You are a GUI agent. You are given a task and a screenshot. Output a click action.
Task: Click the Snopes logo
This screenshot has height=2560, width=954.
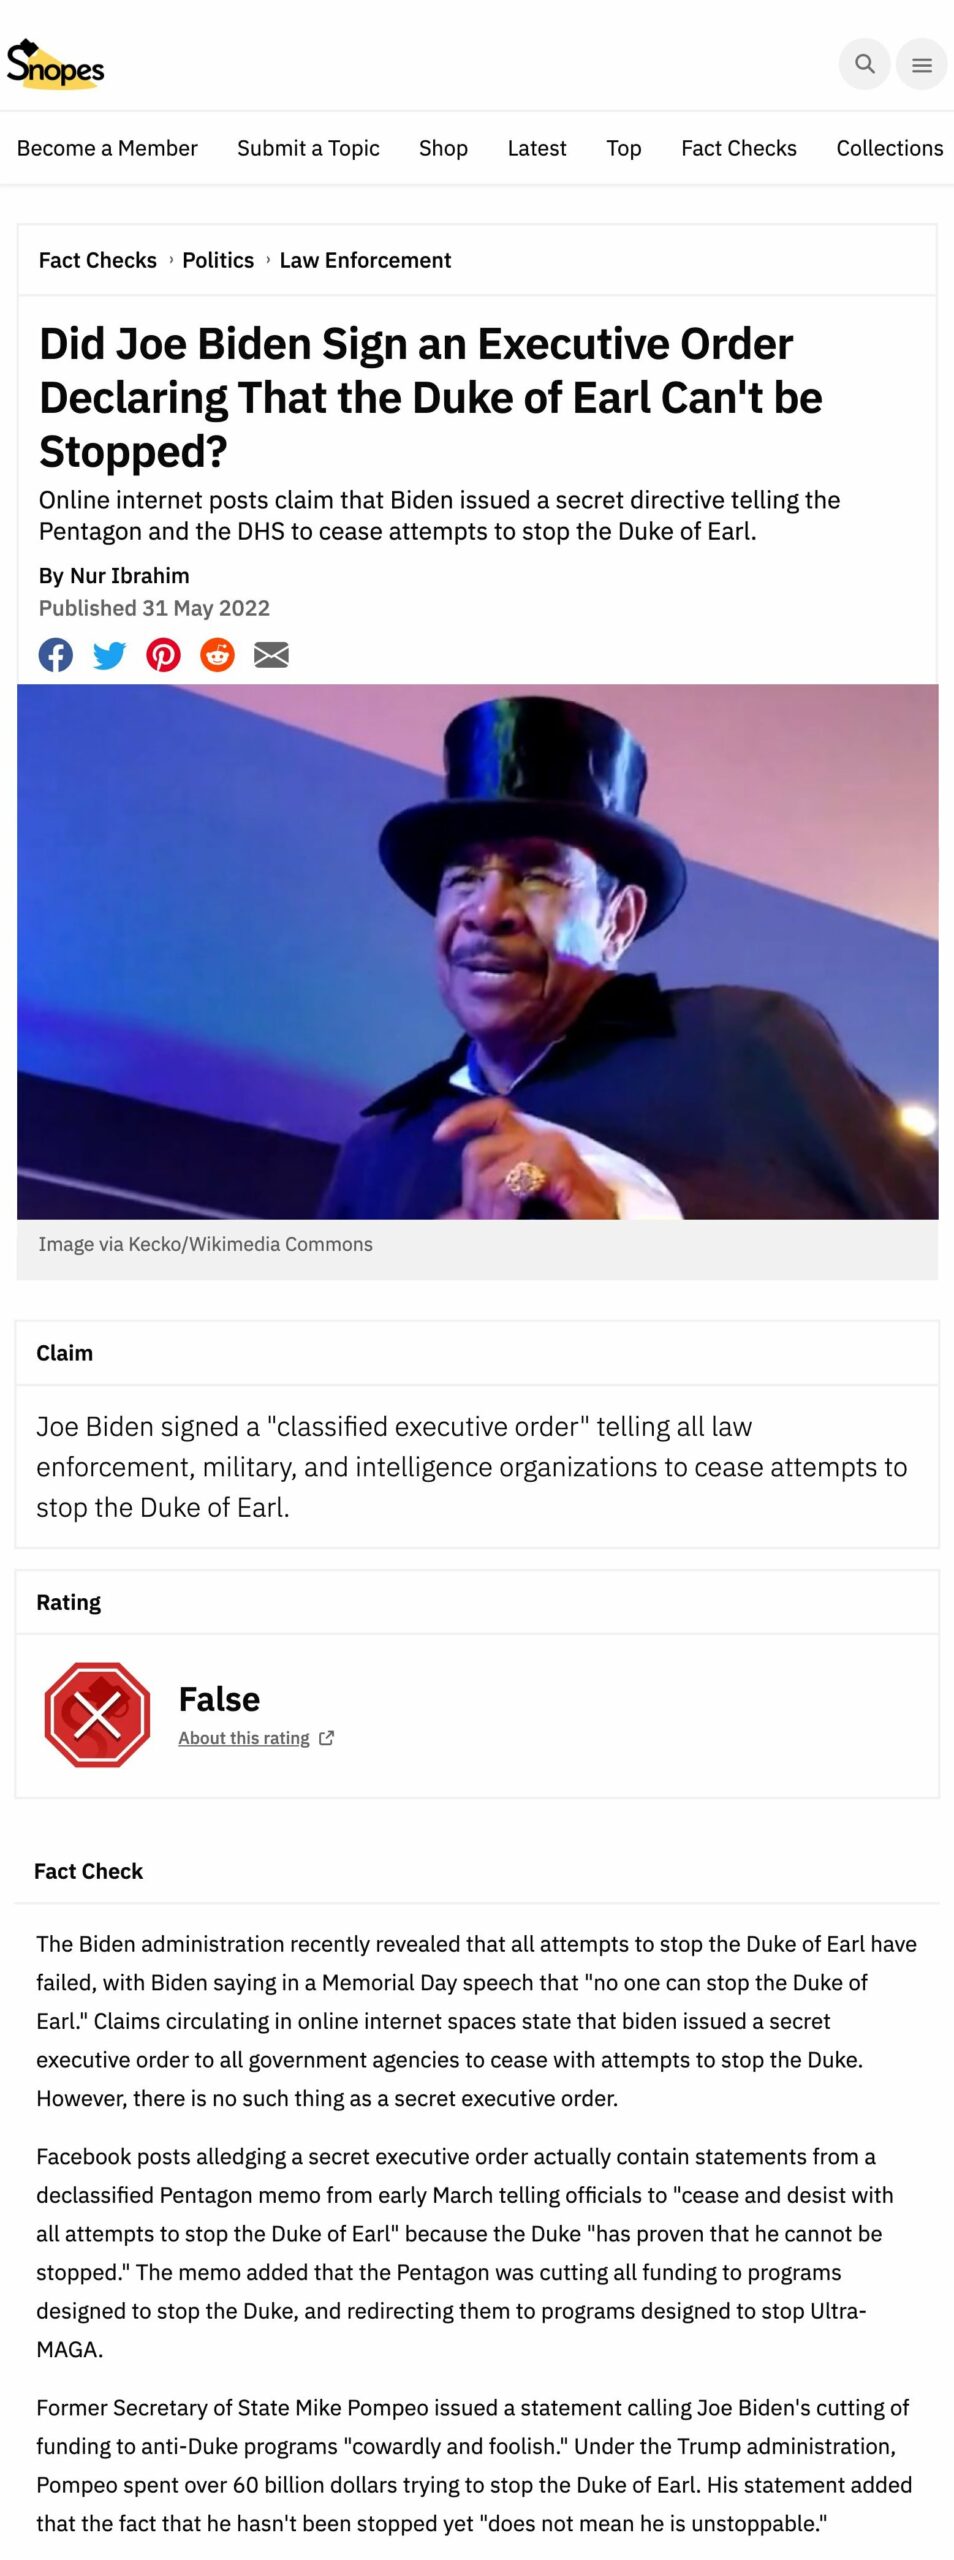coord(55,65)
